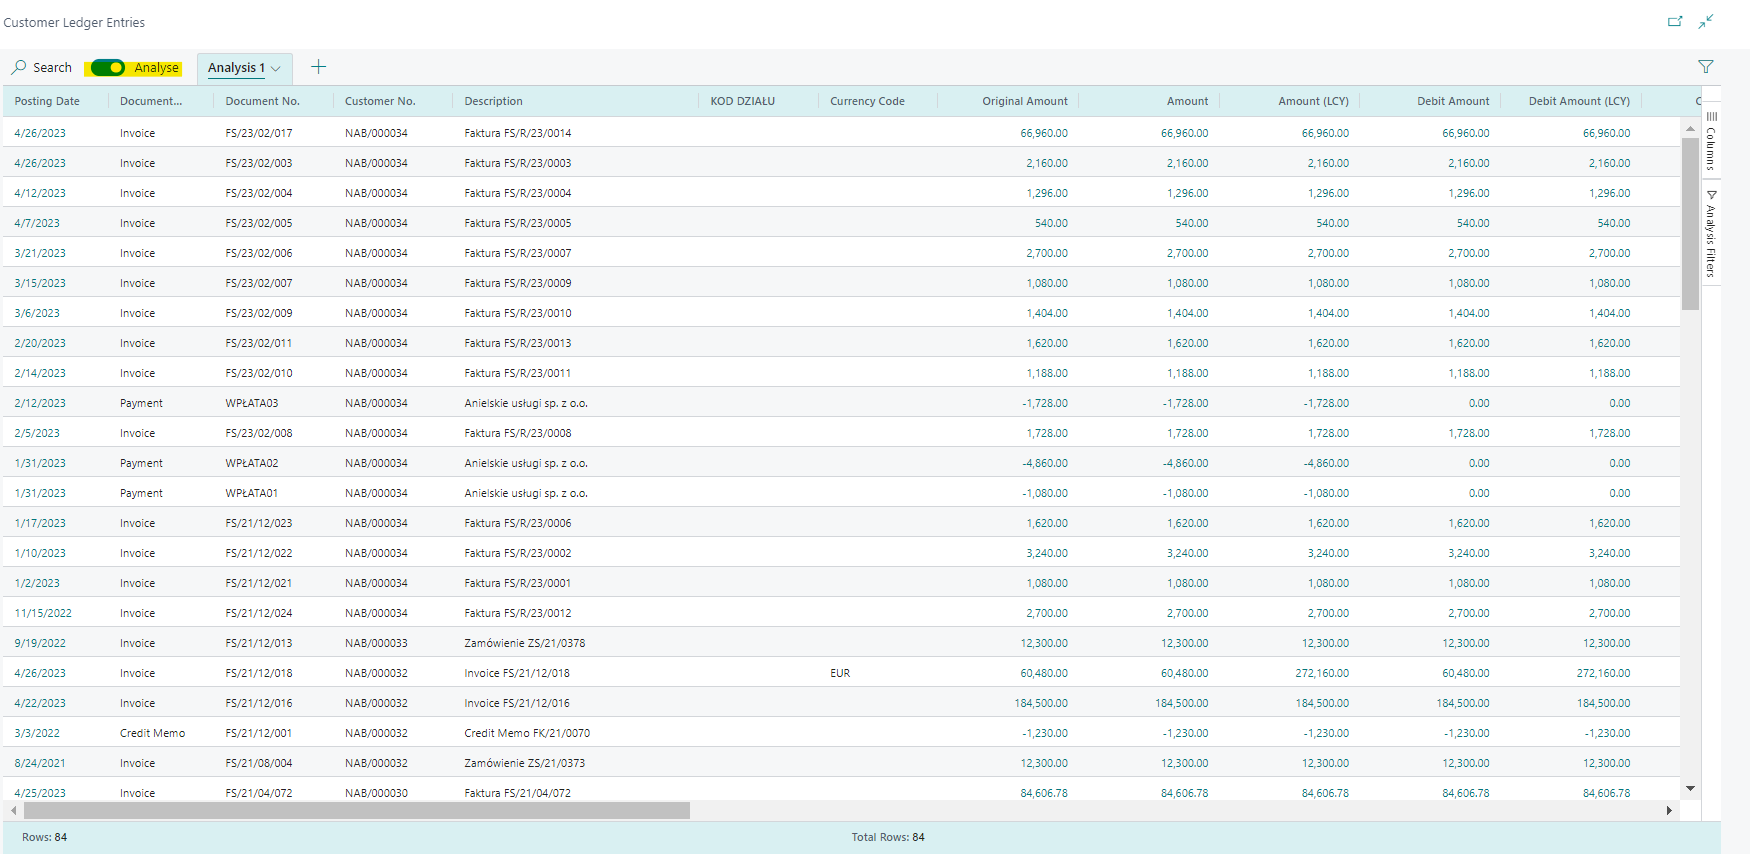Click Amount (LCY) value 272,160.00

click(x=1322, y=673)
